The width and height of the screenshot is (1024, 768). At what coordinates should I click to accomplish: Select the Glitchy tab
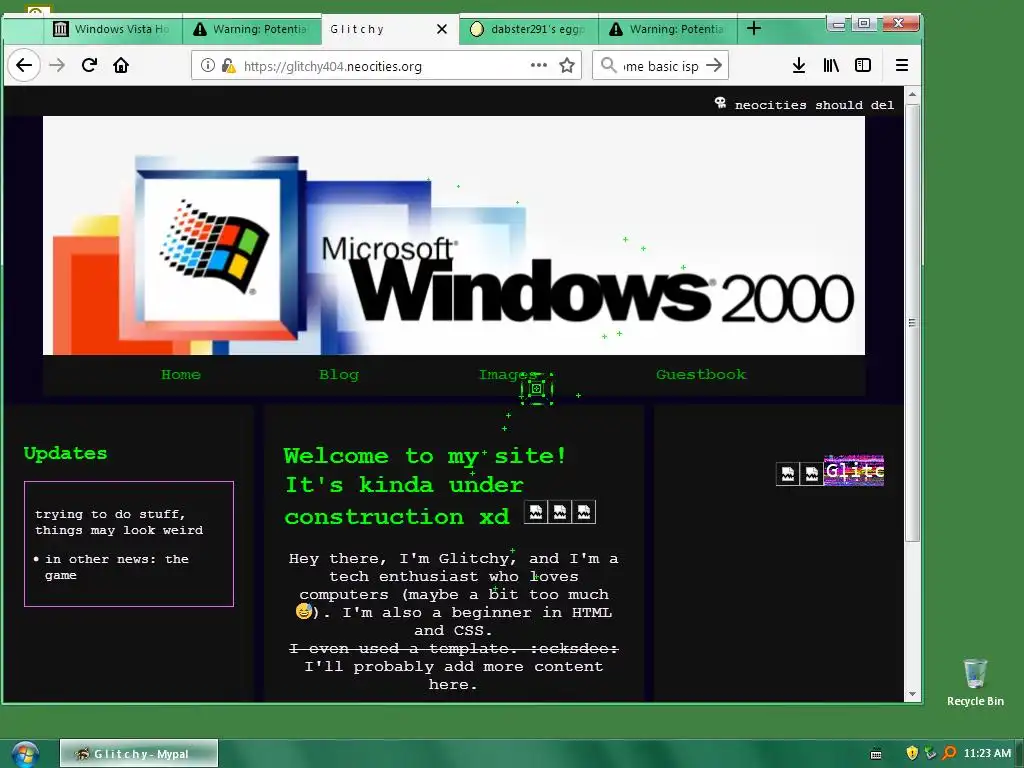click(x=391, y=29)
